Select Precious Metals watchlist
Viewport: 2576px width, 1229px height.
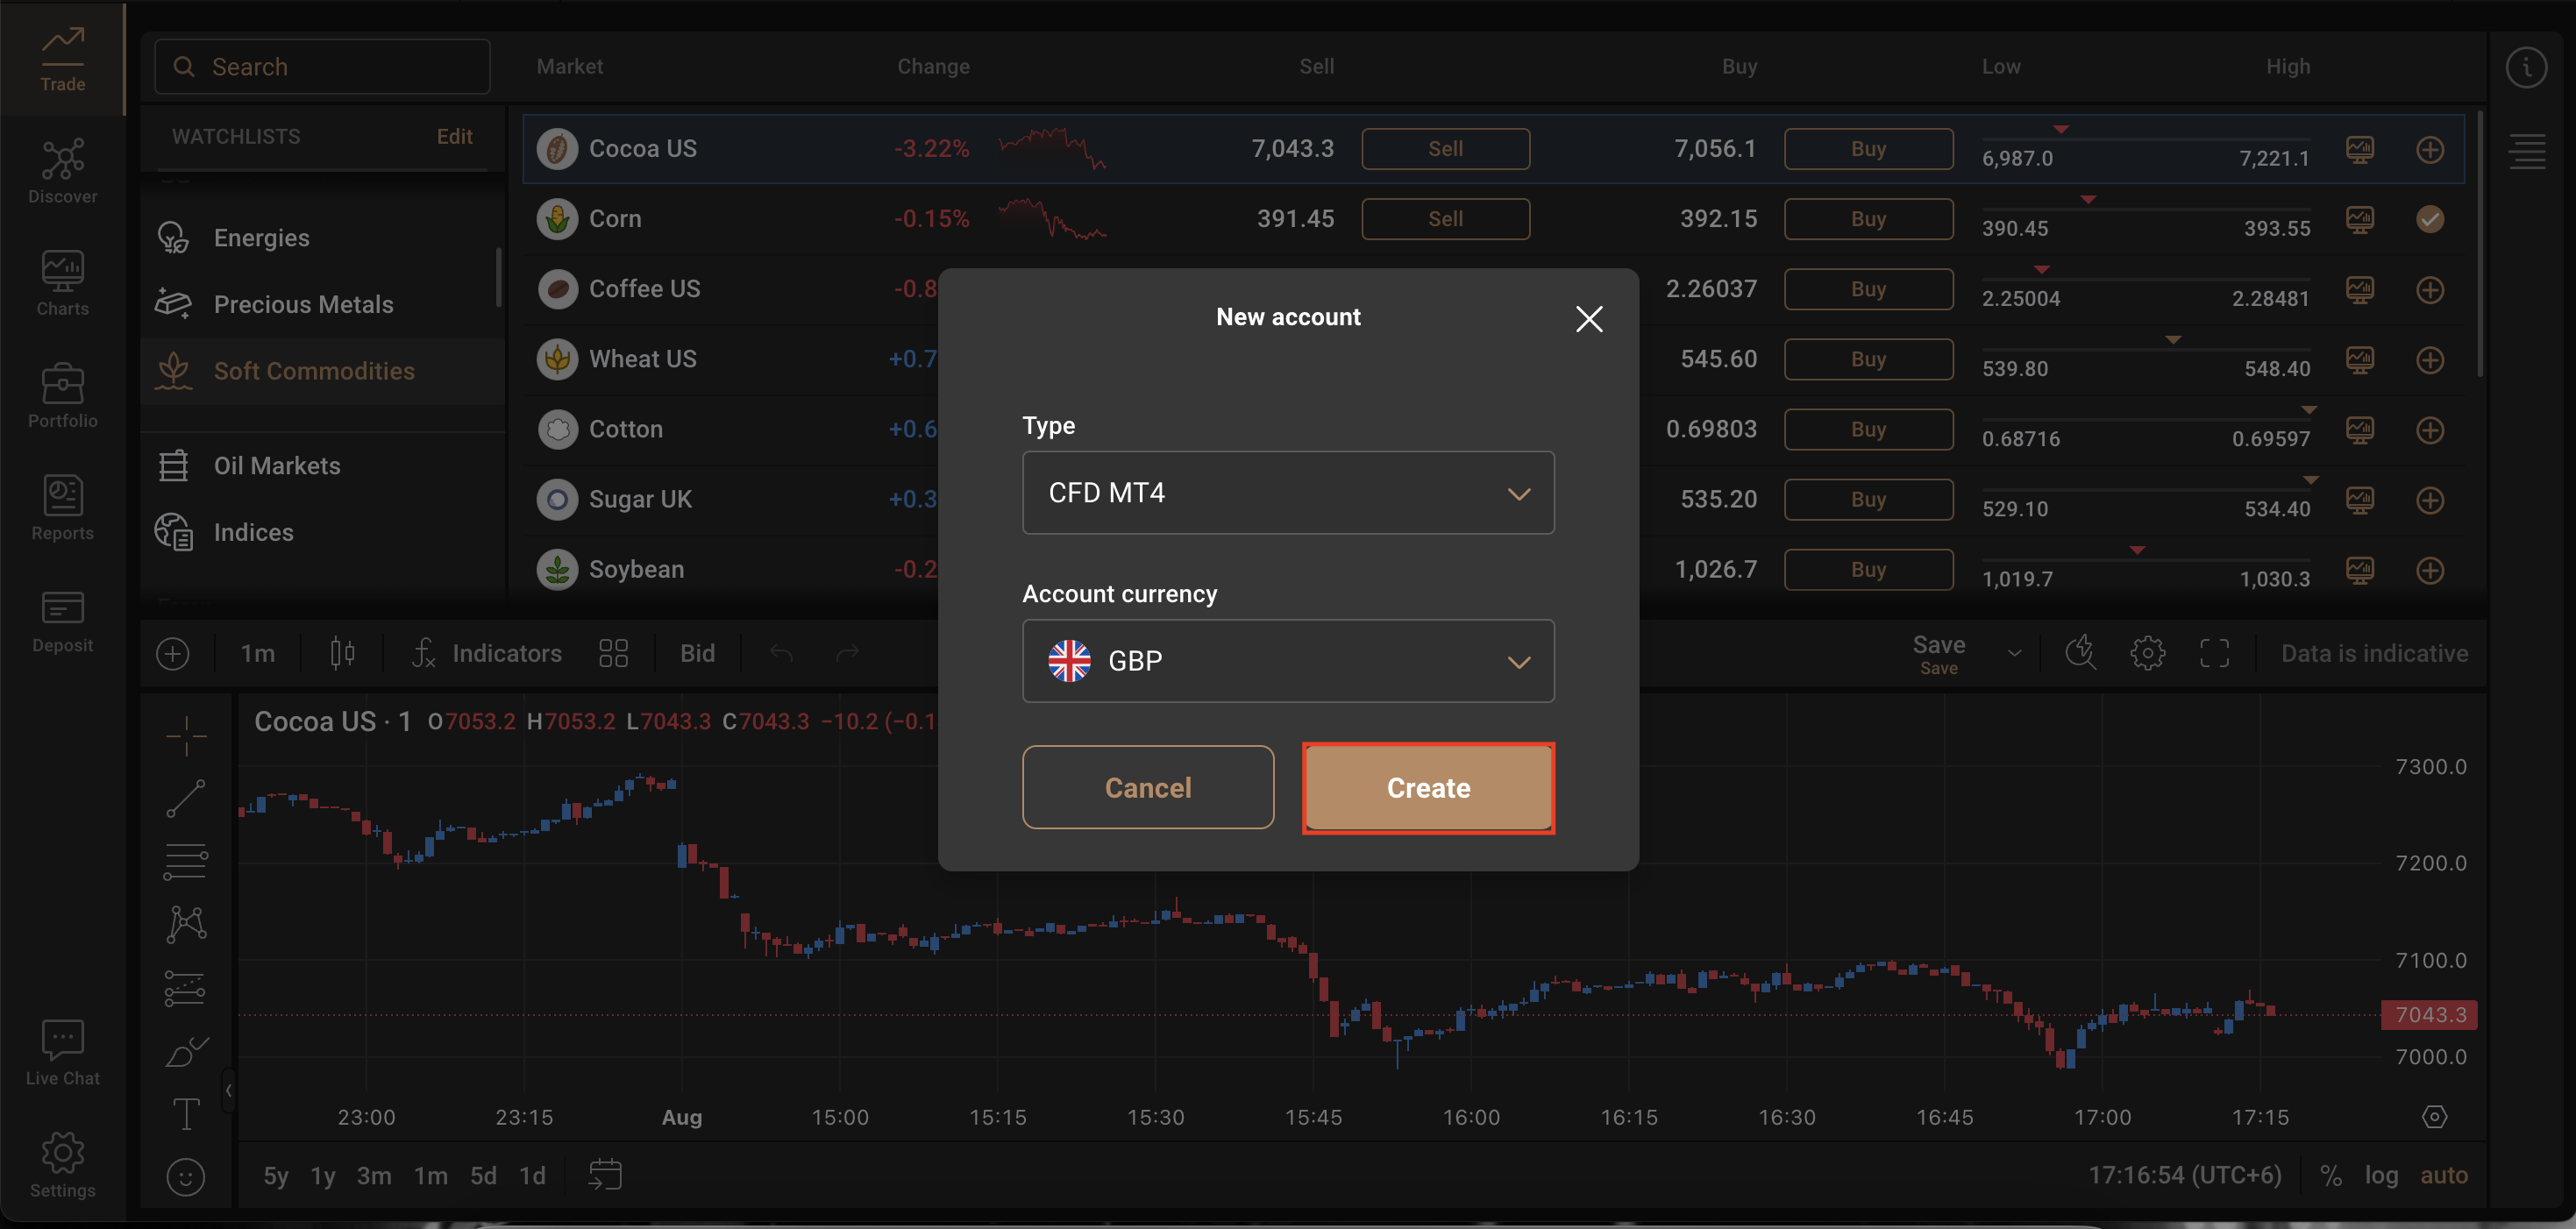[303, 304]
